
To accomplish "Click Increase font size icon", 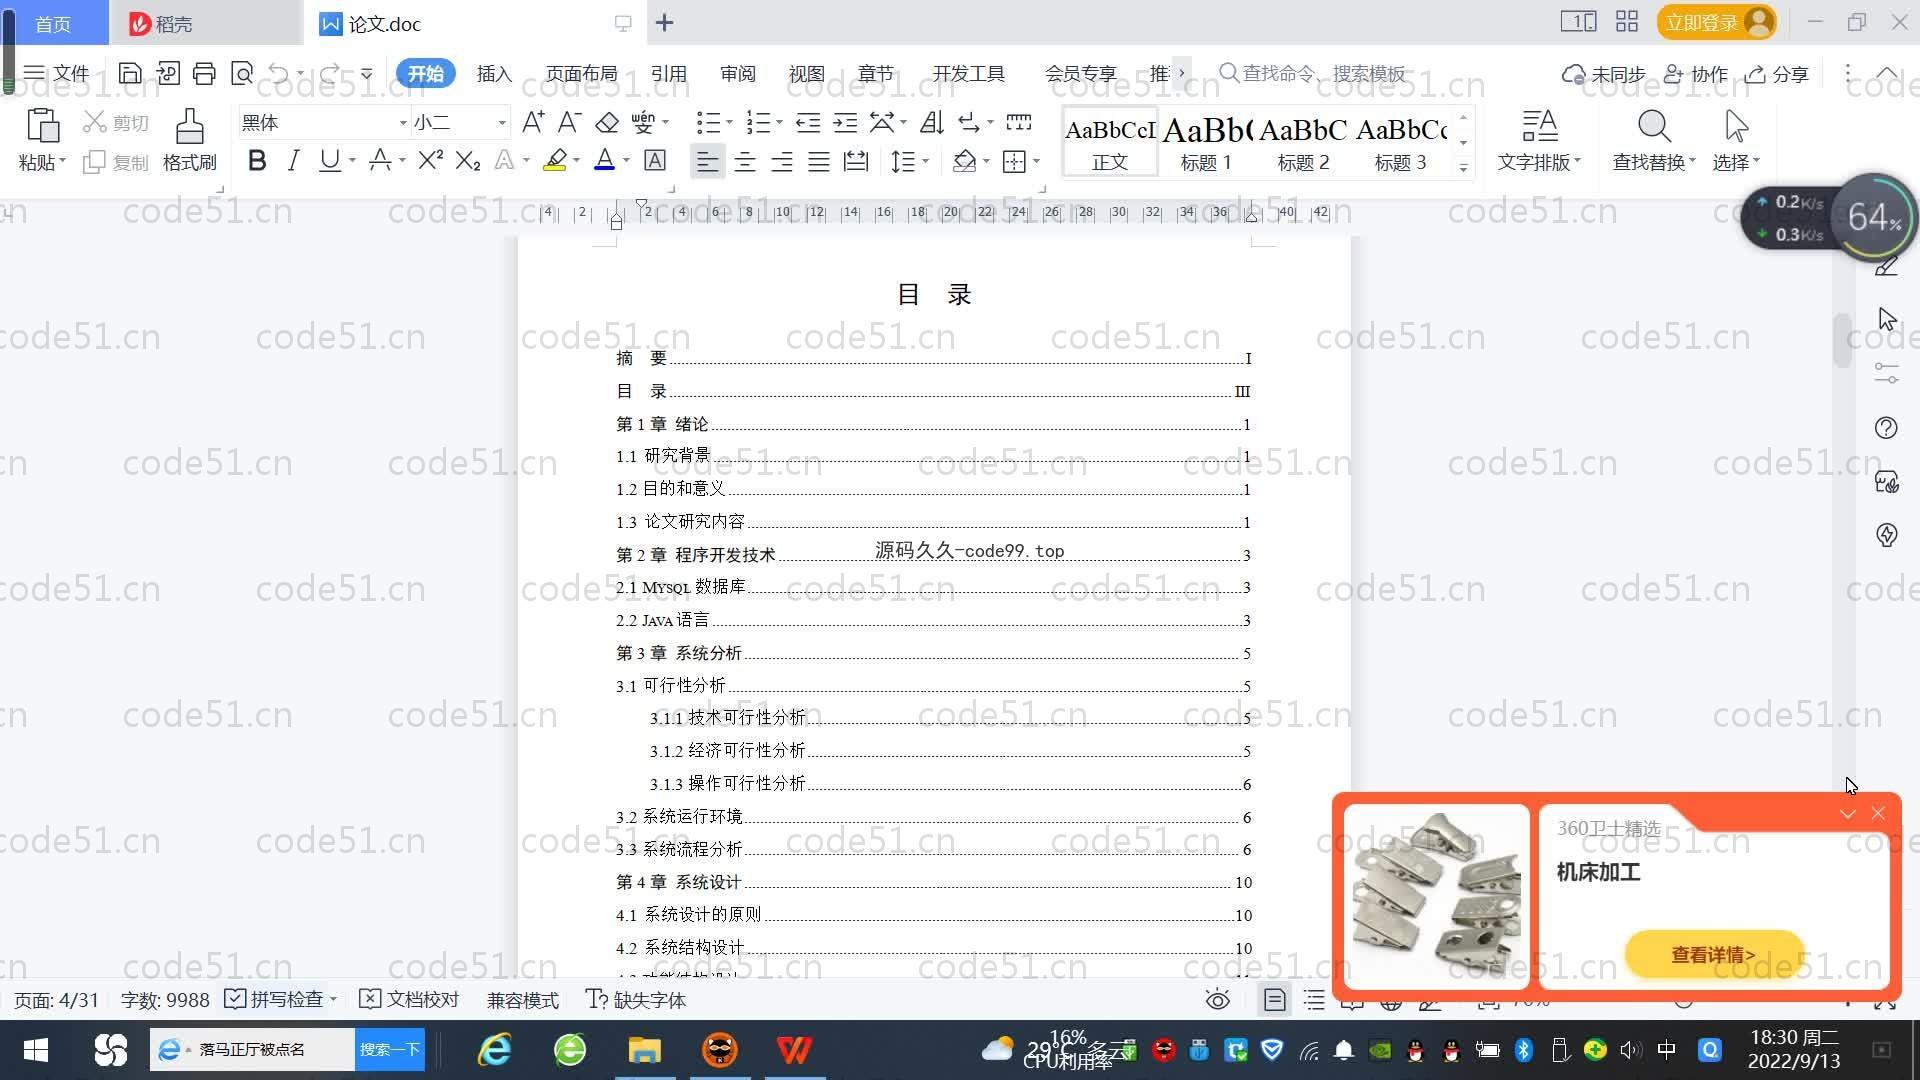I will point(533,122).
